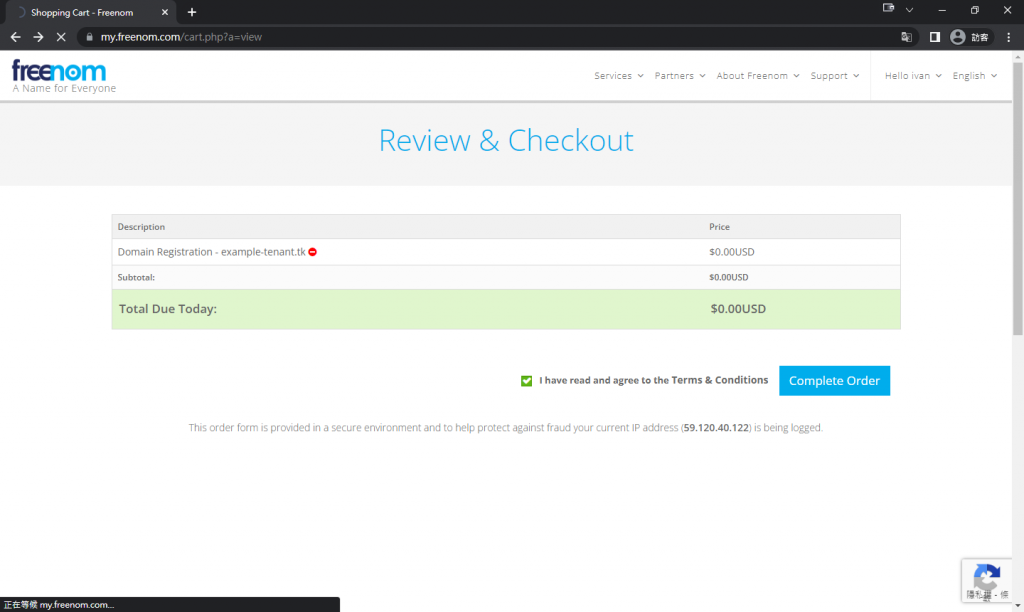Select the Shopping Cart - Freenom tab

click(x=91, y=12)
